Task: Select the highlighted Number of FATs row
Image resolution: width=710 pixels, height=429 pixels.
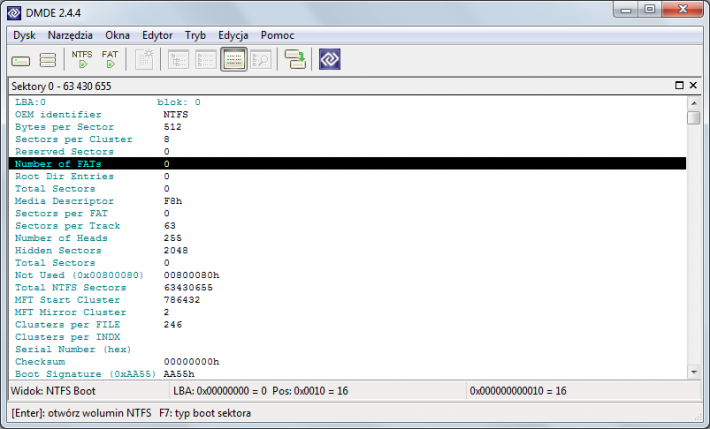Action: point(347,164)
